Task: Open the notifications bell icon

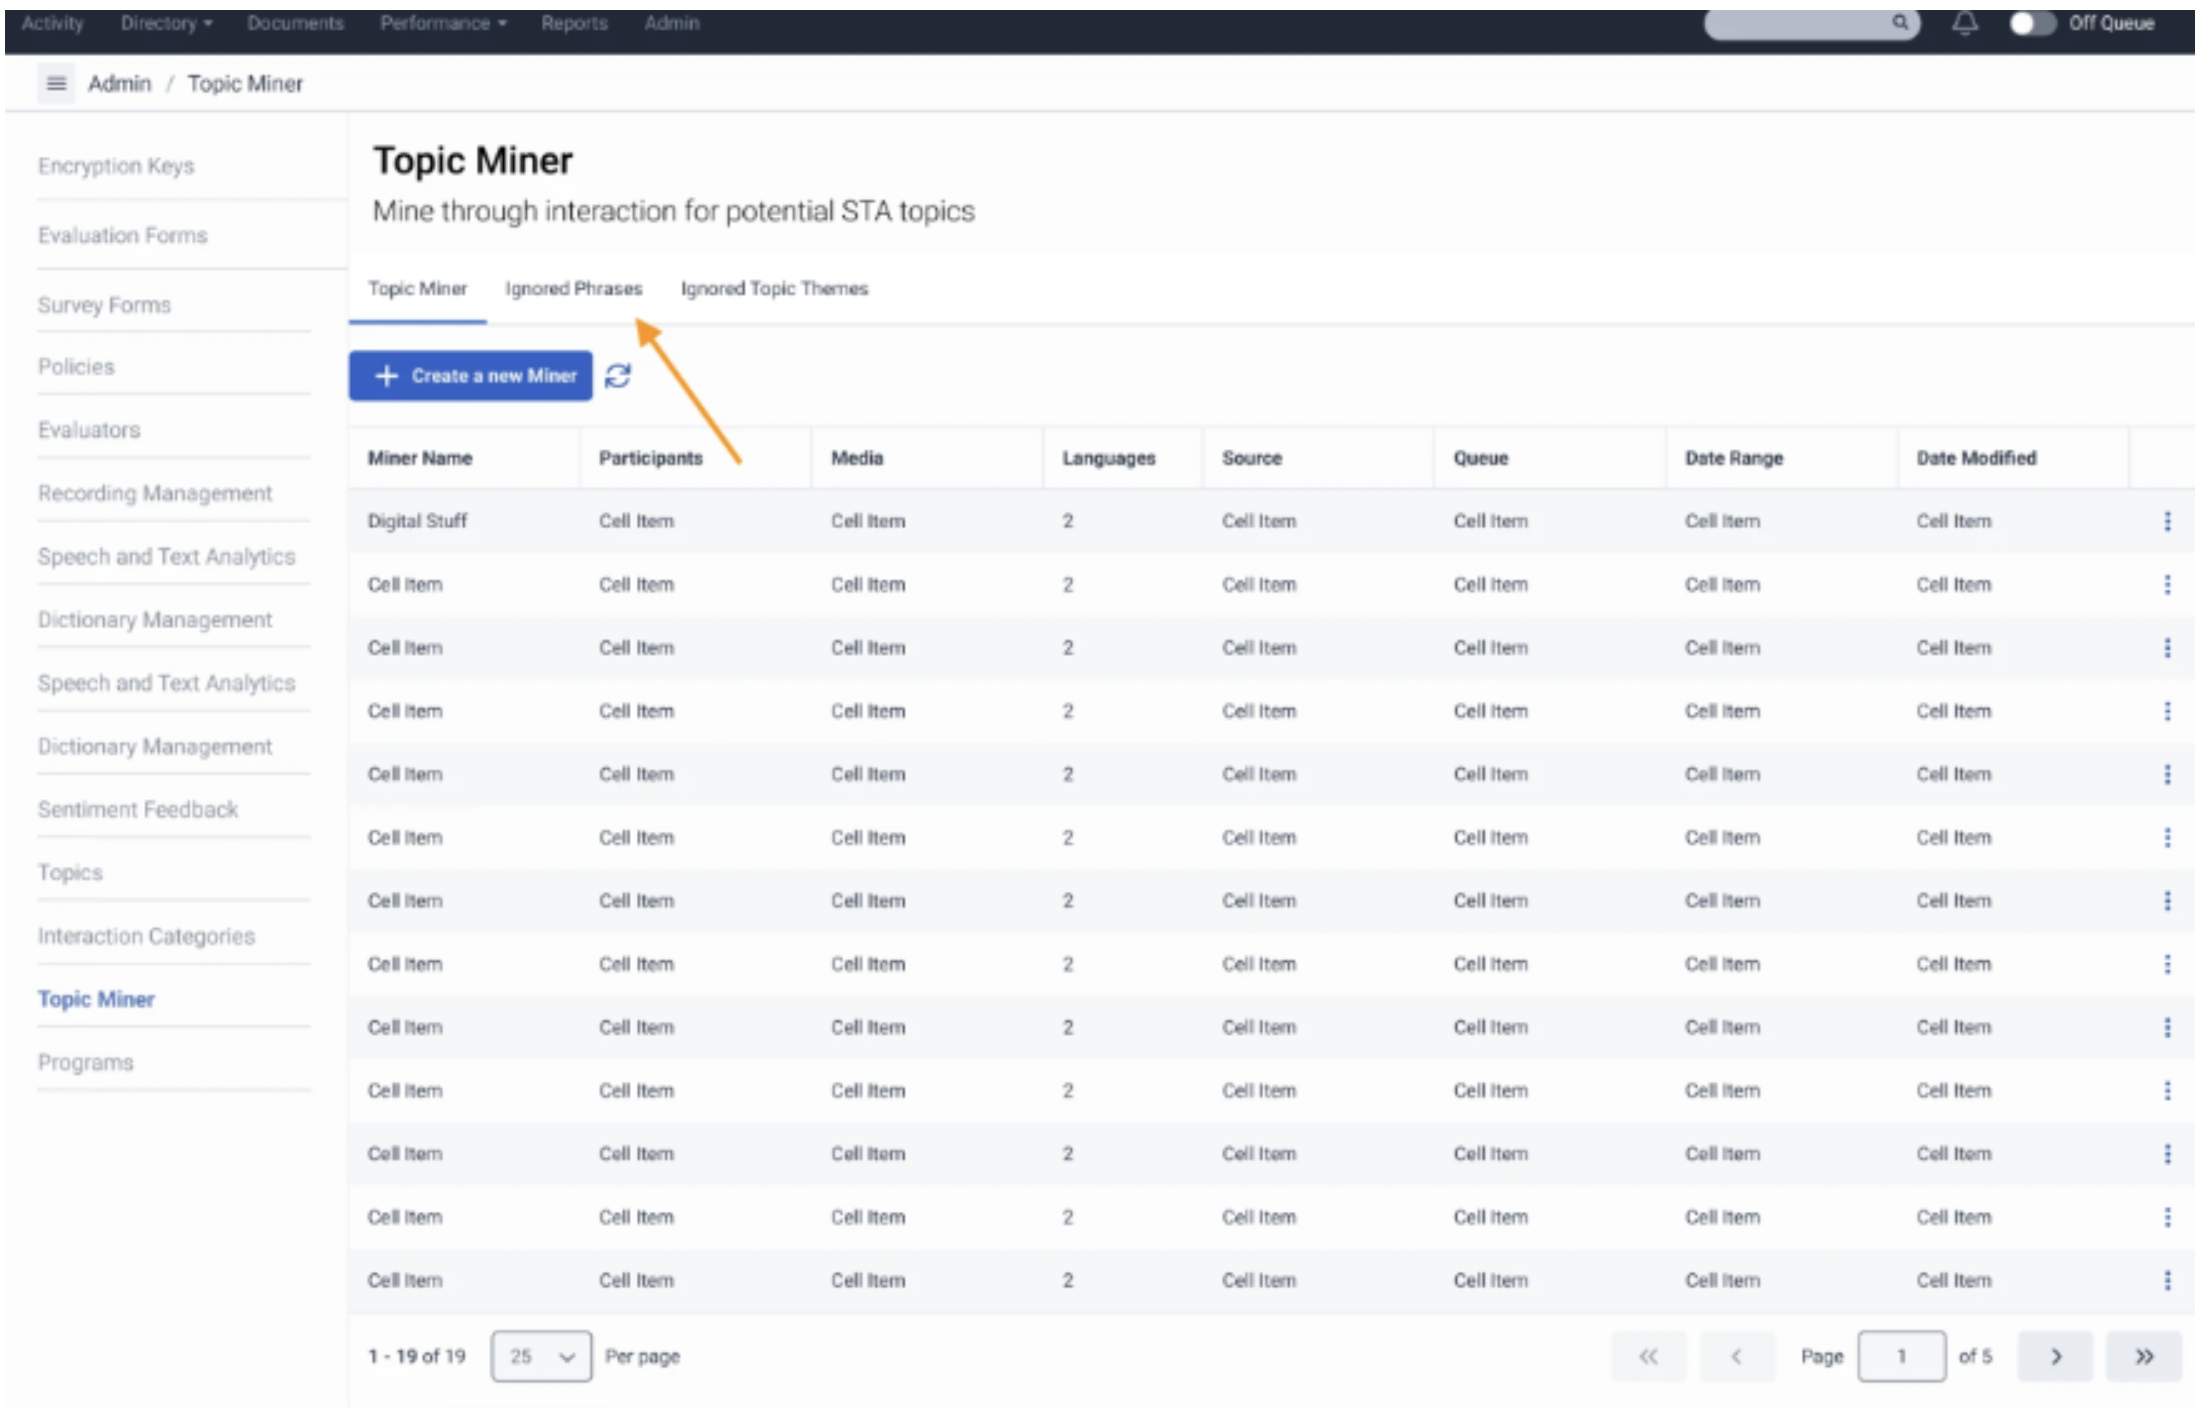Action: (1964, 23)
